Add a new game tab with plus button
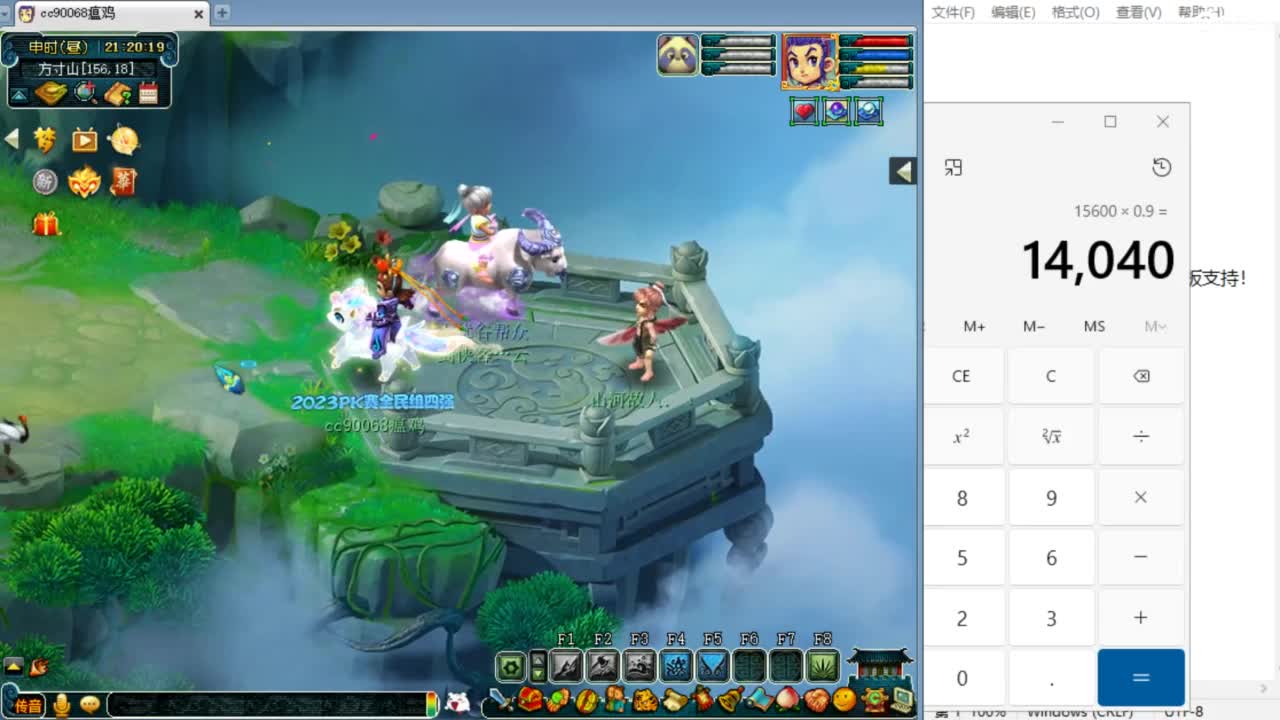Viewport: 1280px width, 720px height. point(222,13)
